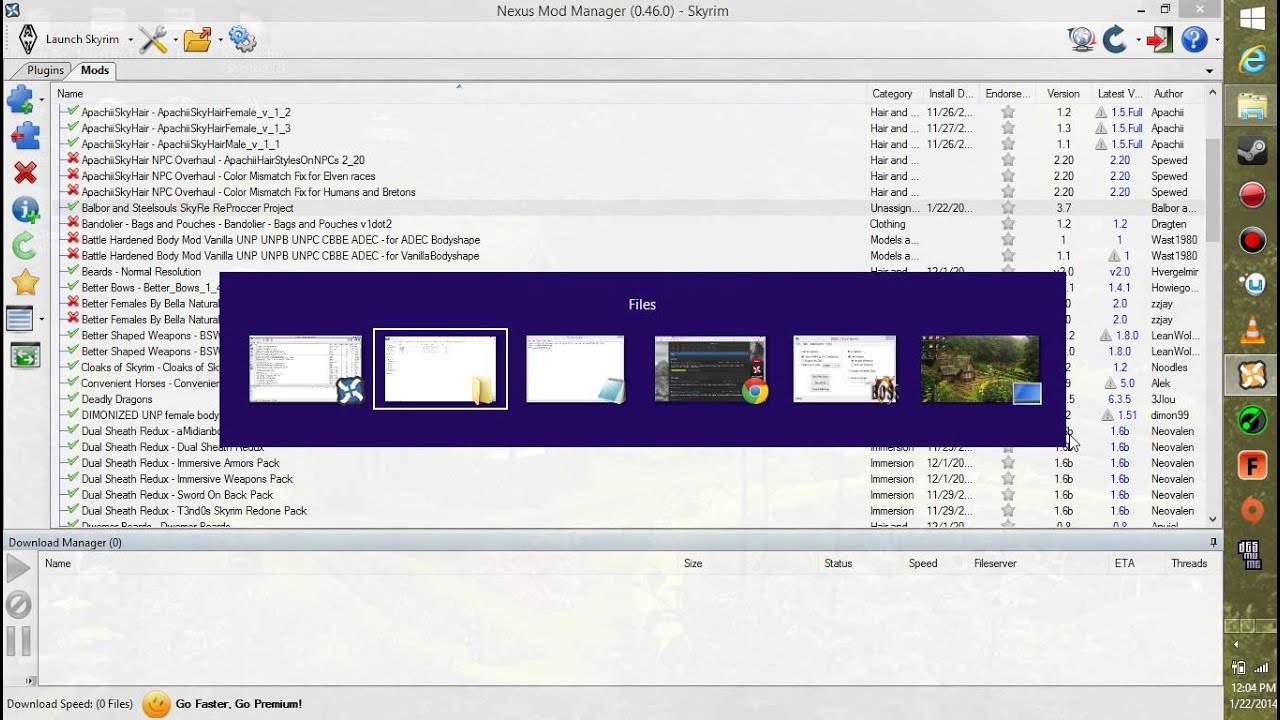Viewport: 1280px width, 720px height.
Task: Select the BOSS window thumbnail in switcher
Action: pos(845,369)
